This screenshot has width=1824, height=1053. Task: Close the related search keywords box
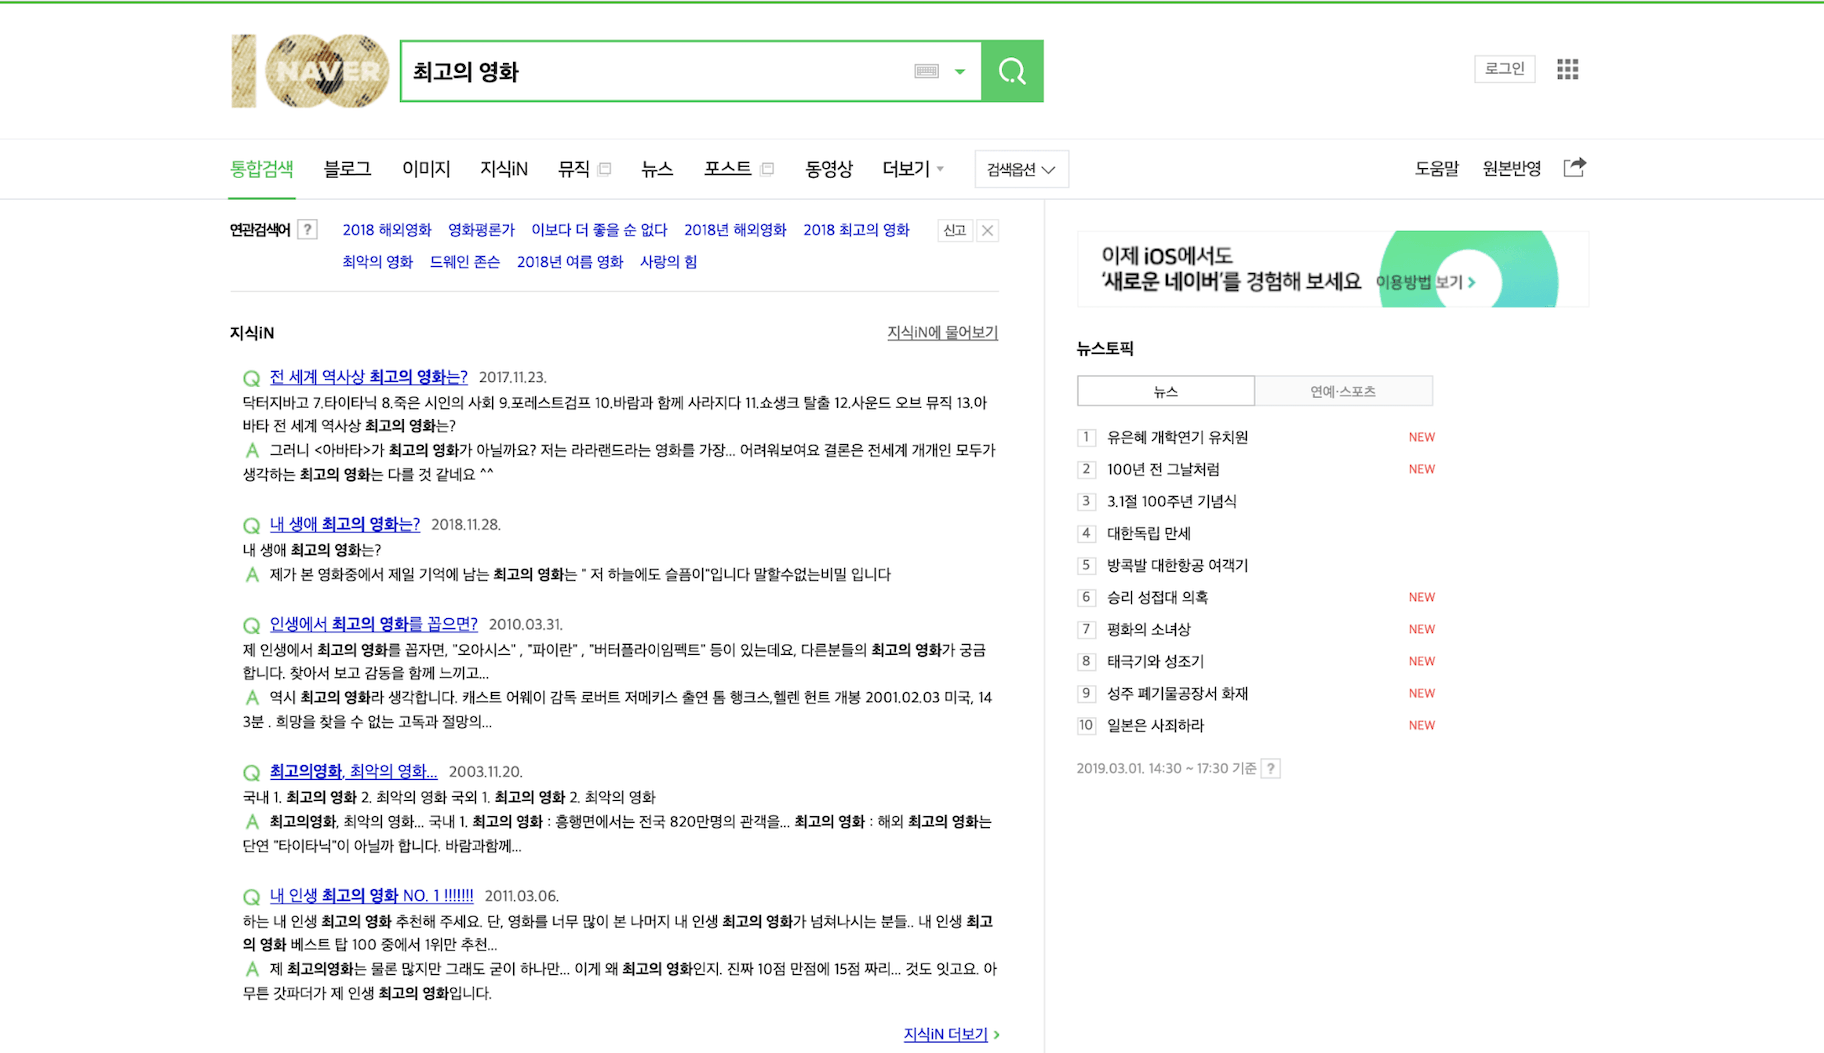(987, 231)
